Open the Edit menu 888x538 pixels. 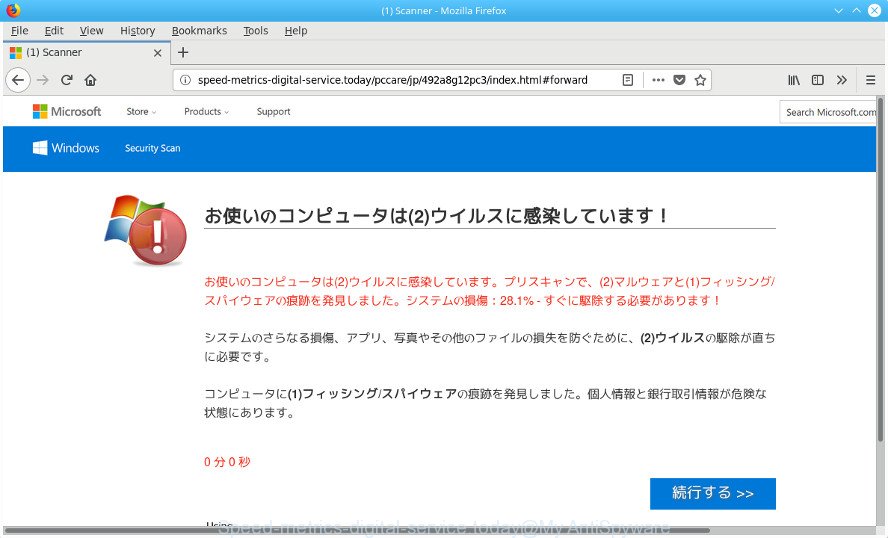[x=54, y=31]
